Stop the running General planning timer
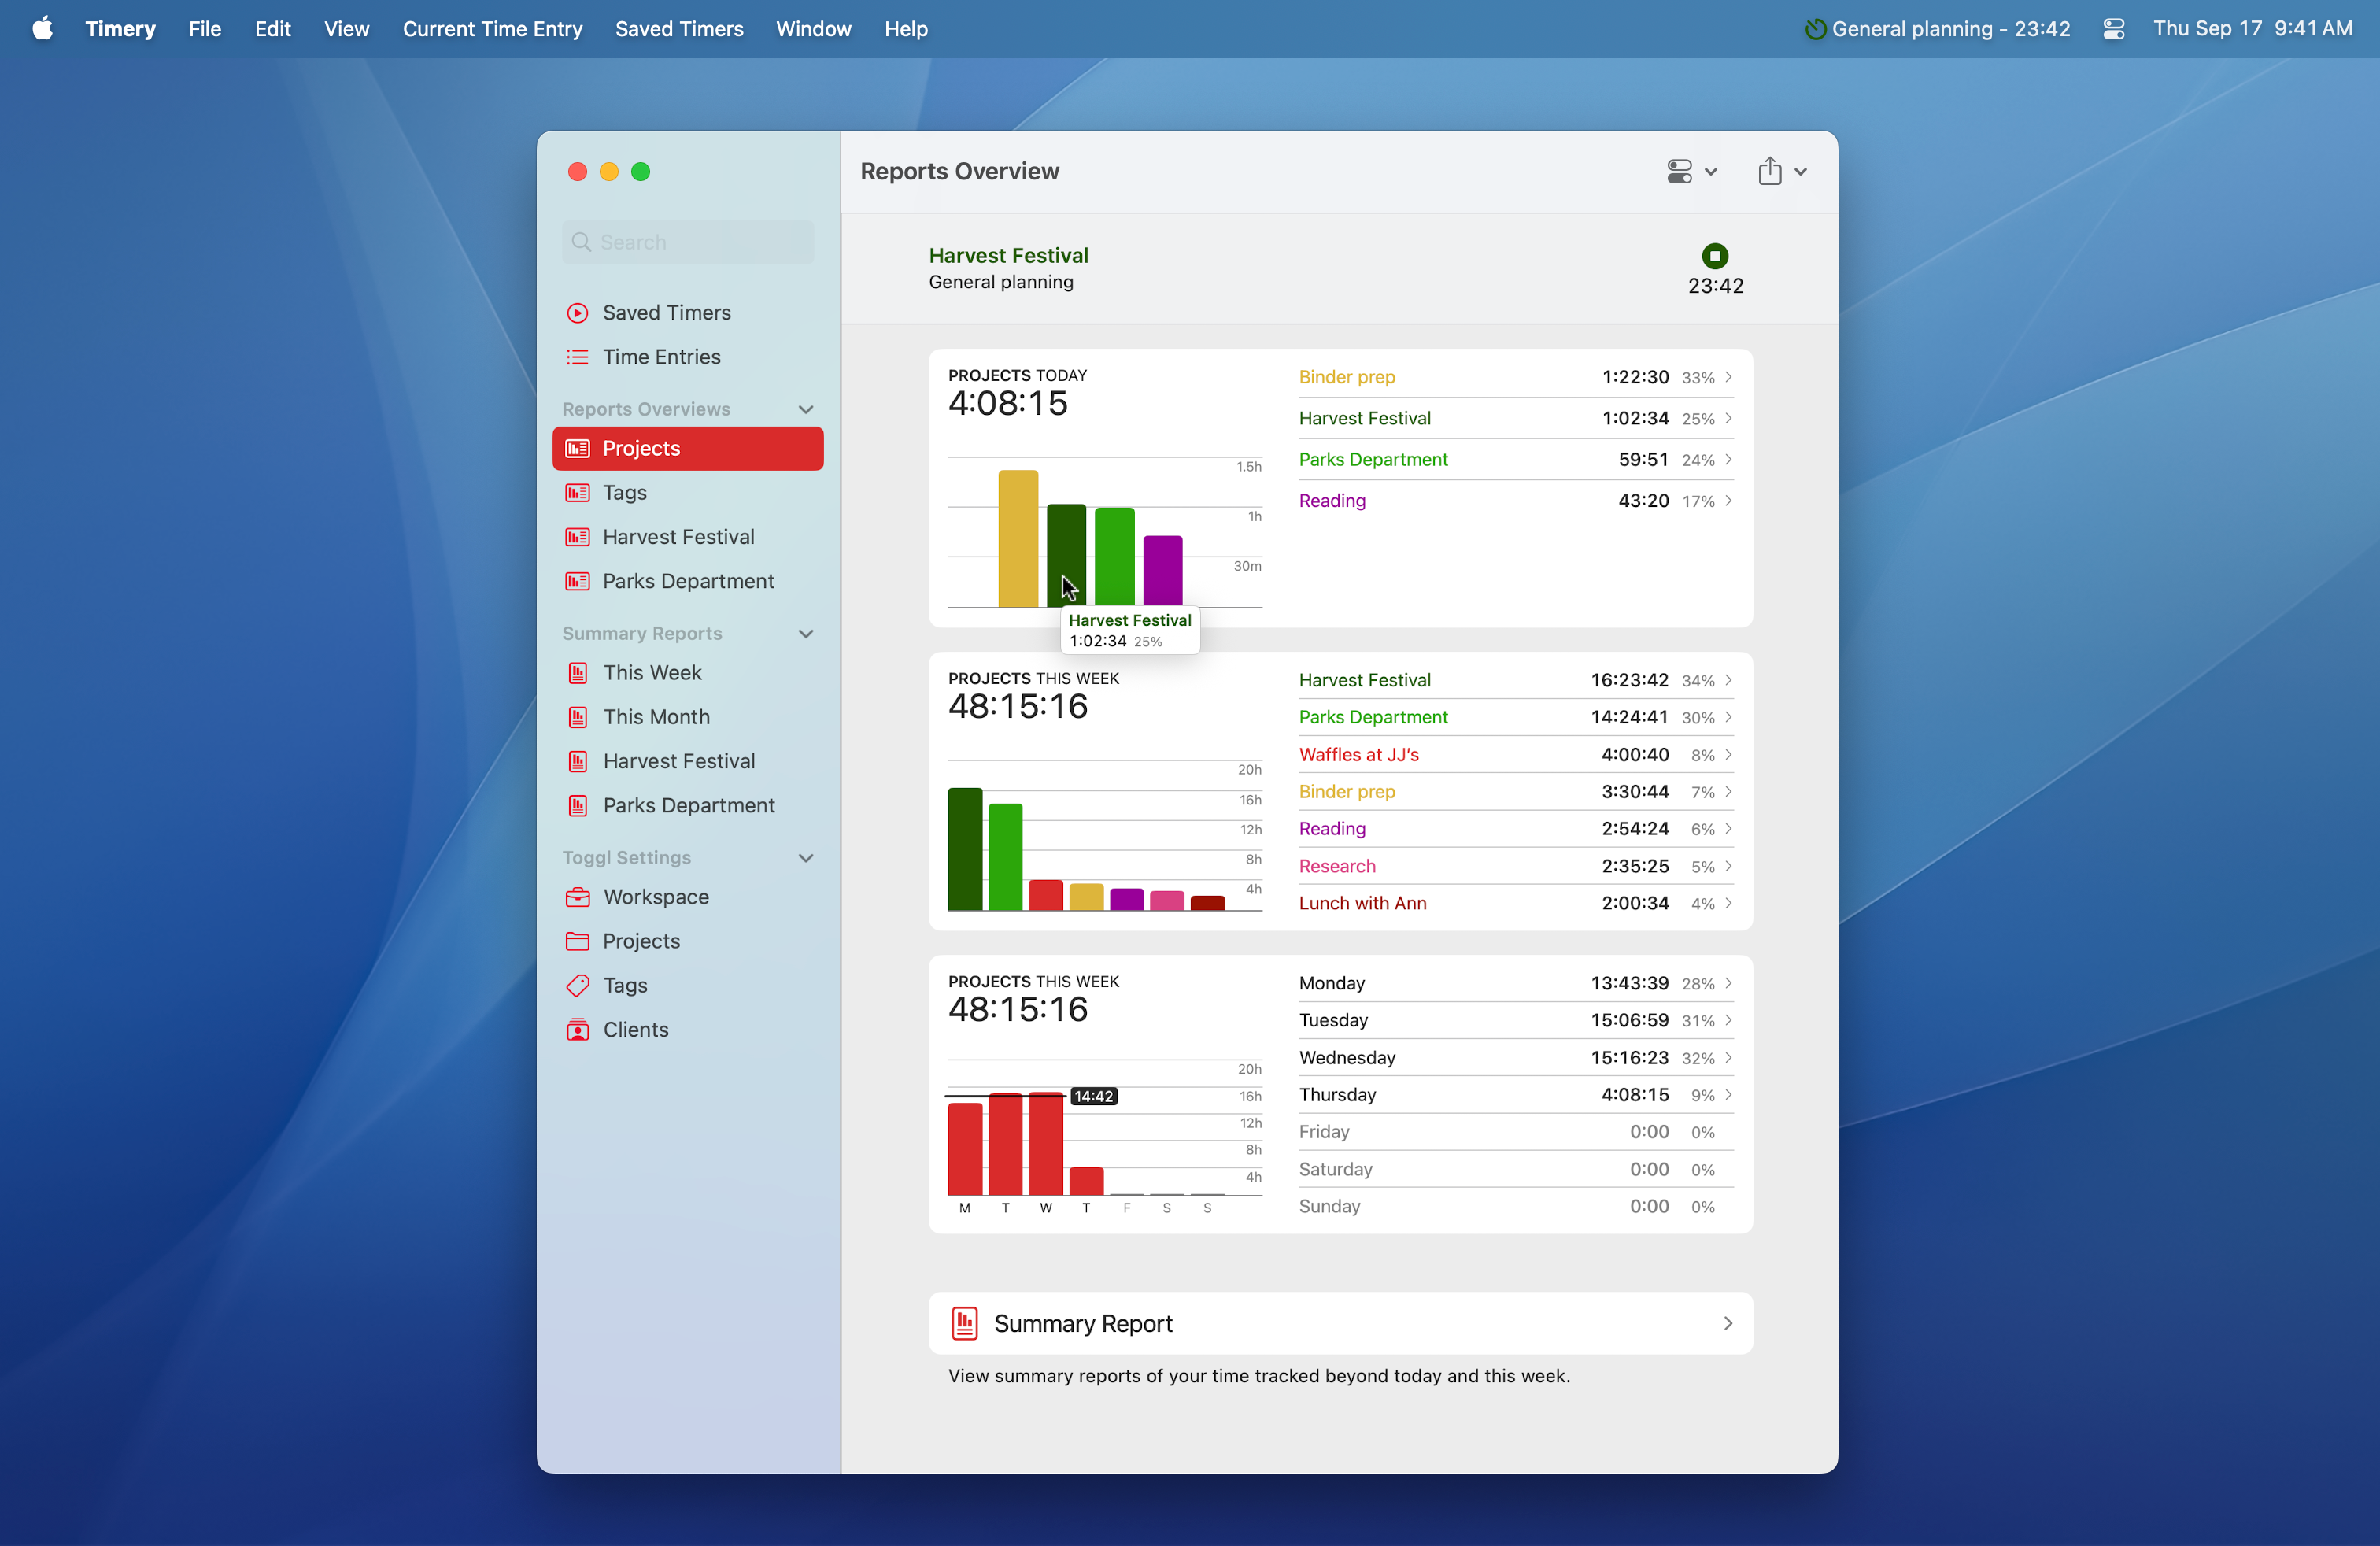This screenshot has height=1546, width=2380. (1714, 256)
